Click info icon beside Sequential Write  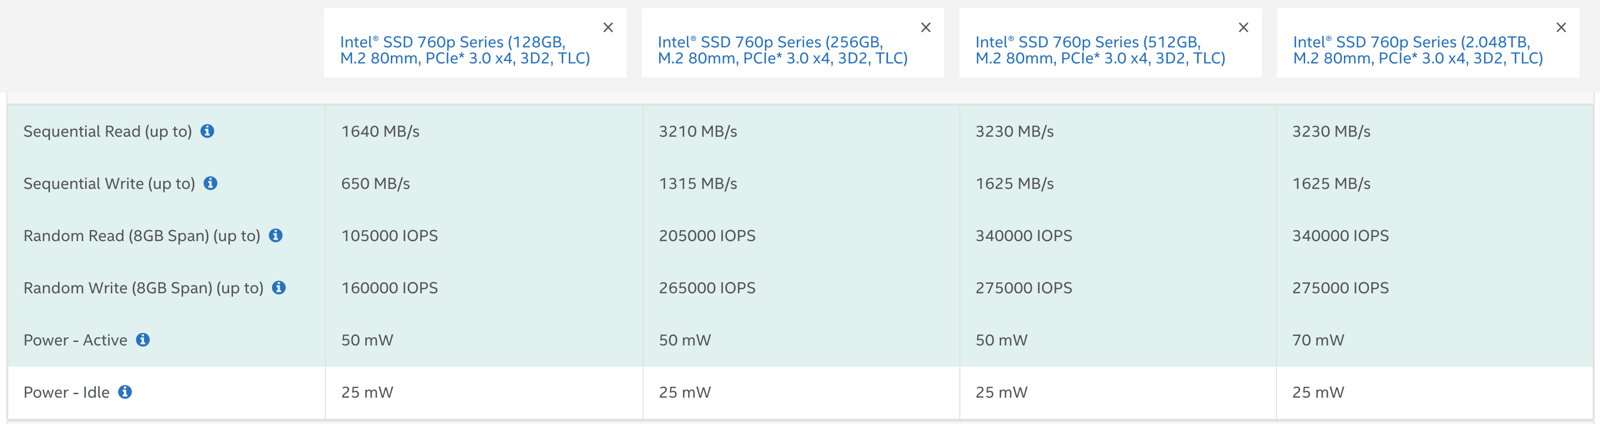click(210, 183)
